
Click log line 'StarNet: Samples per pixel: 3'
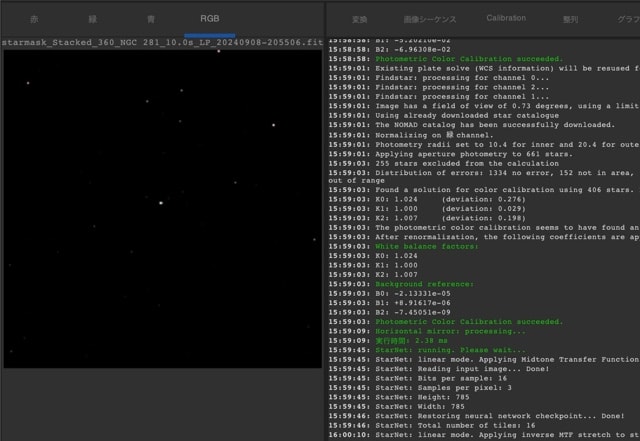[x=420, y=388]
